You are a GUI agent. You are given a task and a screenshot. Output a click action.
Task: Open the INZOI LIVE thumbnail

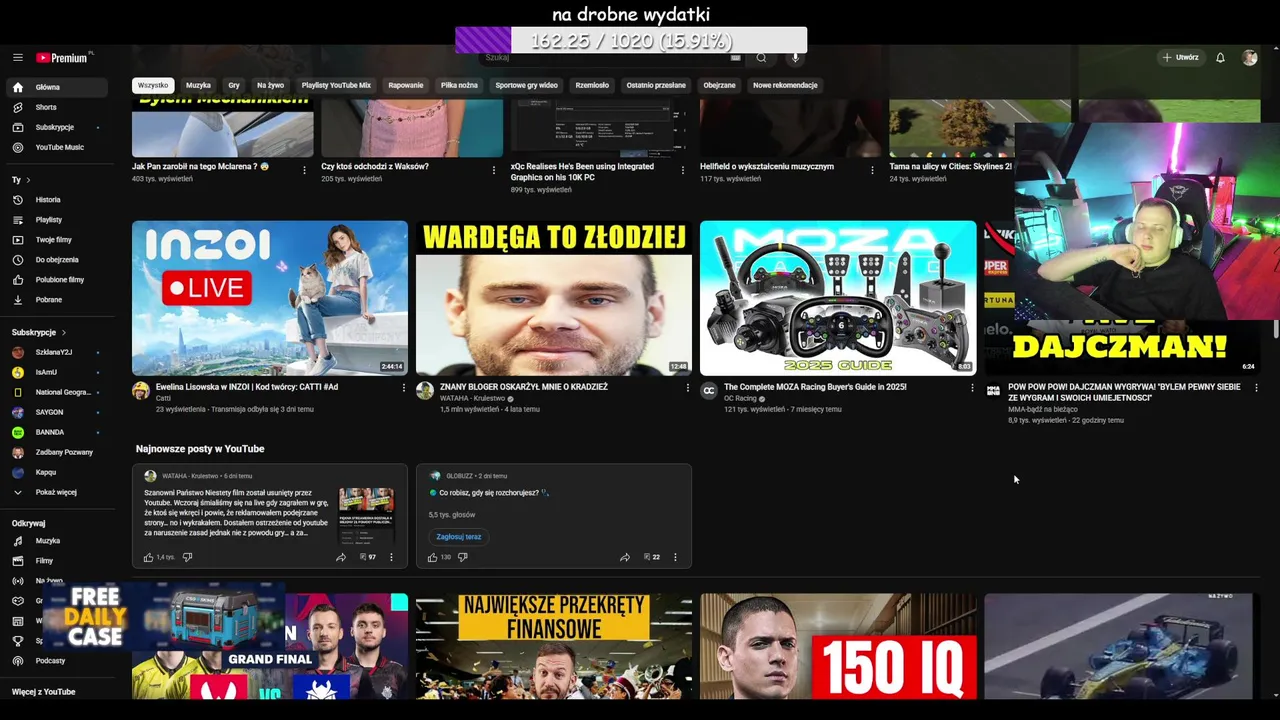click(x=270, y=298)
